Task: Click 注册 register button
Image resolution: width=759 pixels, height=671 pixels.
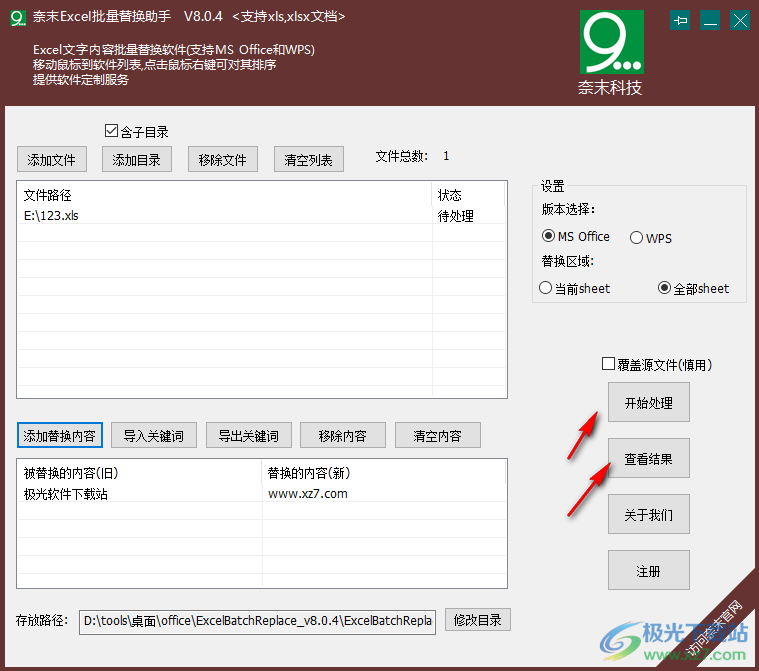Action: tap(649, 570)
